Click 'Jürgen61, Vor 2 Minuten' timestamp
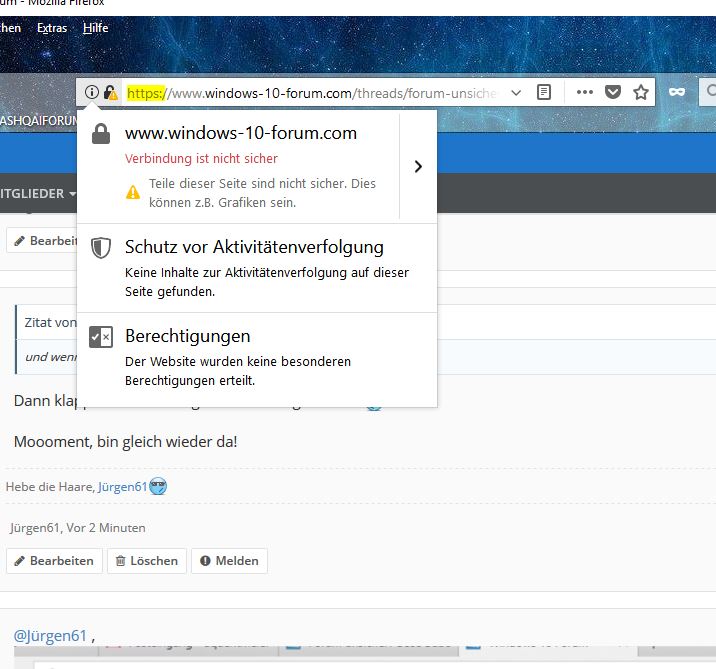Image resolution: width=716 pixels, height=669 pixels. coord(78,528)
